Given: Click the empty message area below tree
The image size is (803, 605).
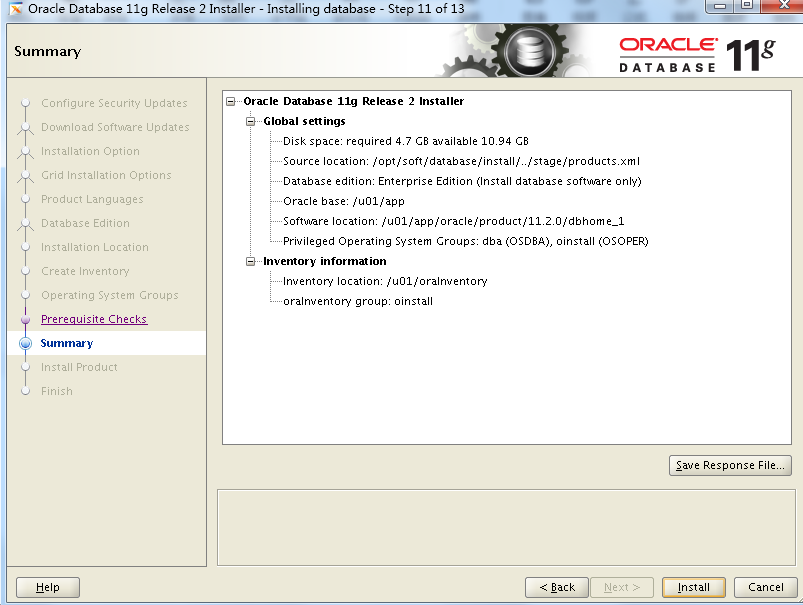Looking at the screenshot, I should coord(506,528).
